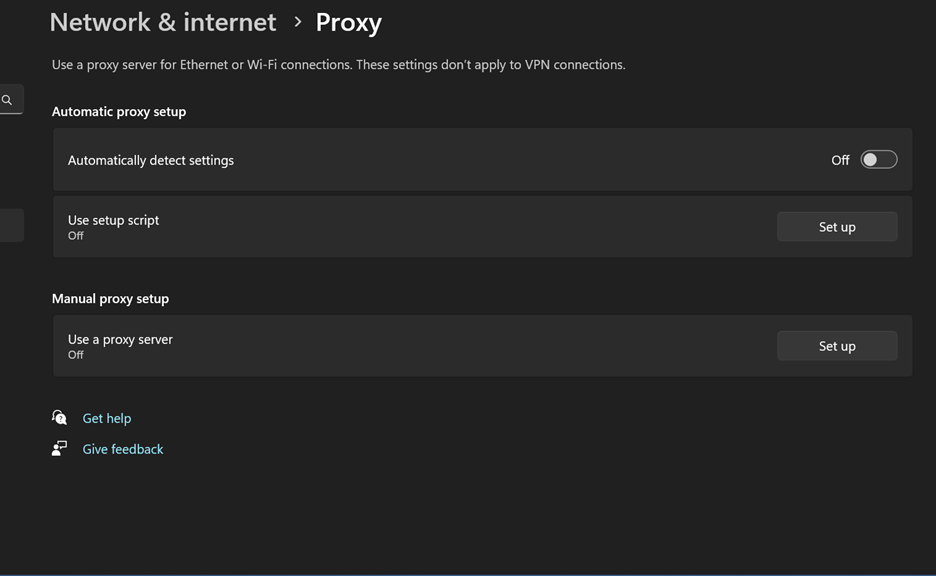Open the Give feedback link
The height and width of the screenshot is (576, 936).
coord(122,449)
